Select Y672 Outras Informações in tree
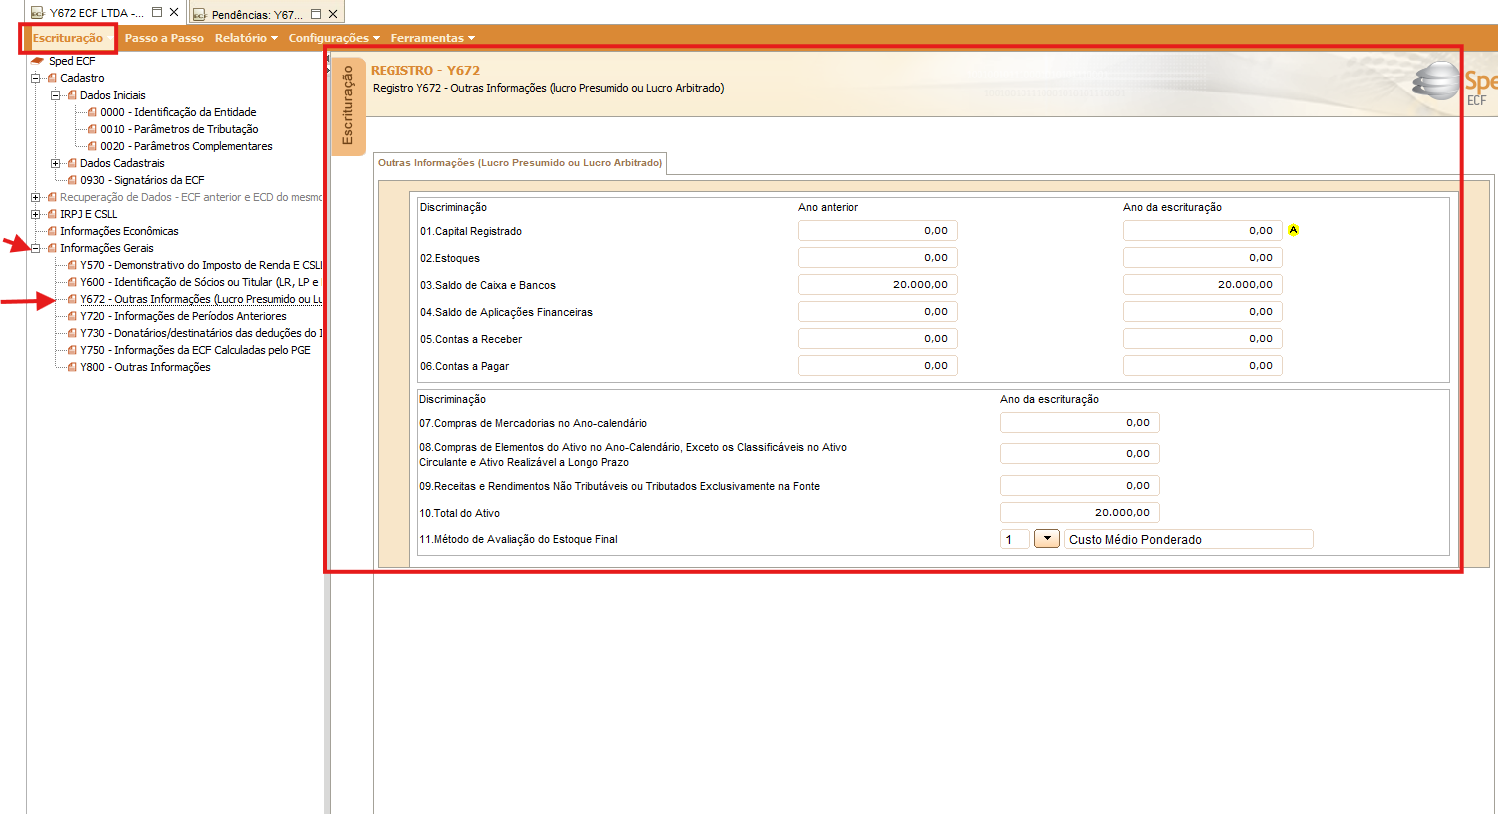The height and width of the screenshot is (814, 1498). pyautogui.click(x=201, y=299)
